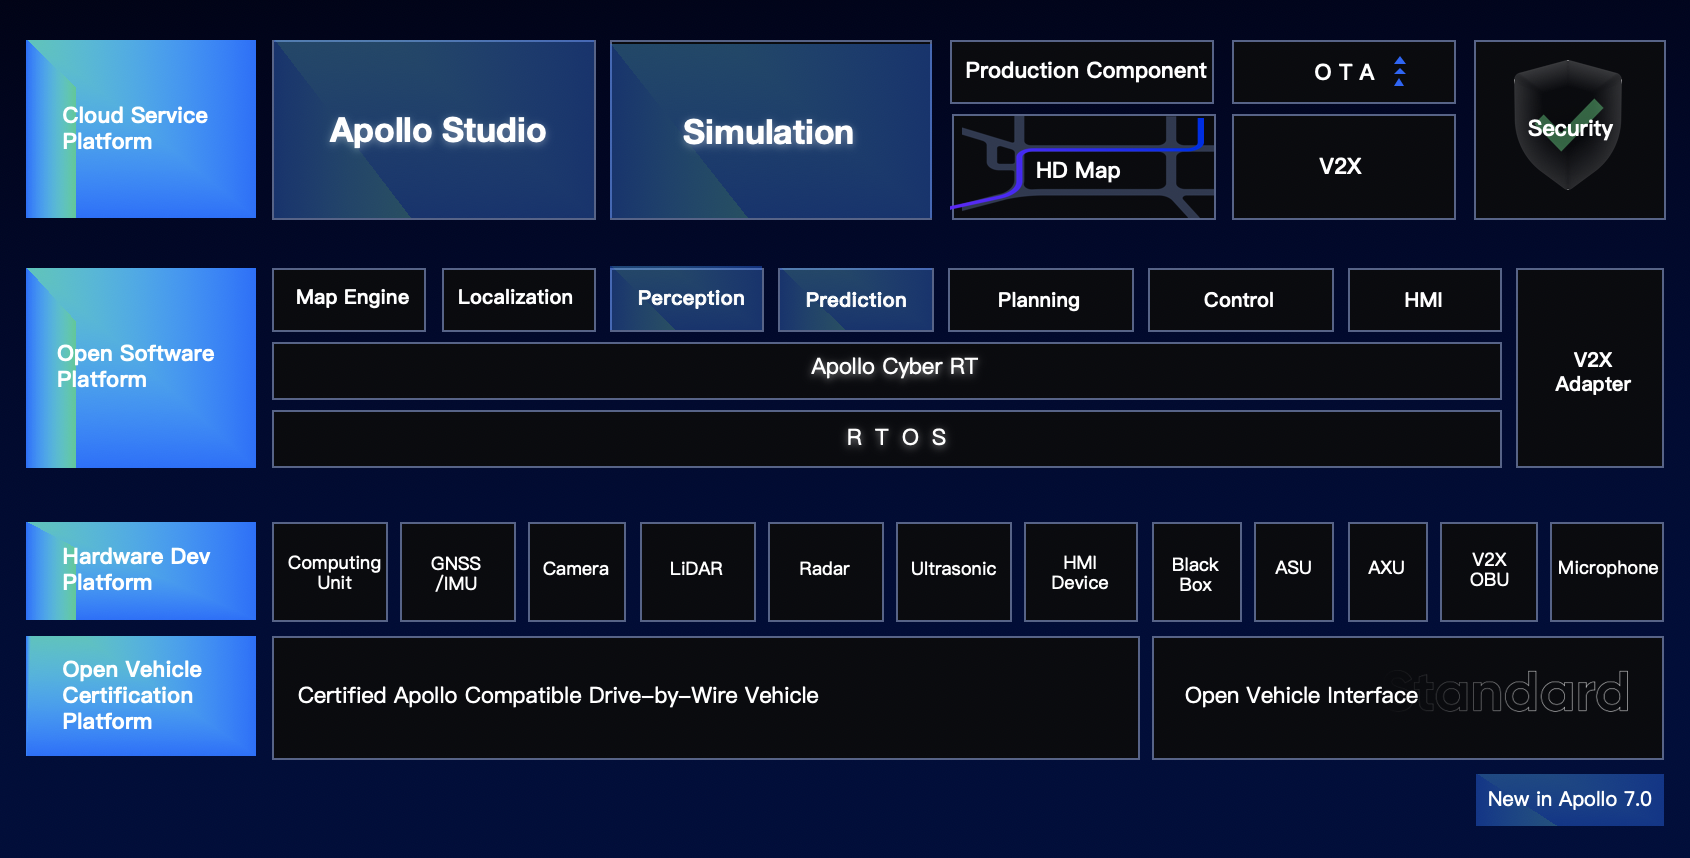Select the Perception module
Viewport: 1690px width, 858px height.
687,300
